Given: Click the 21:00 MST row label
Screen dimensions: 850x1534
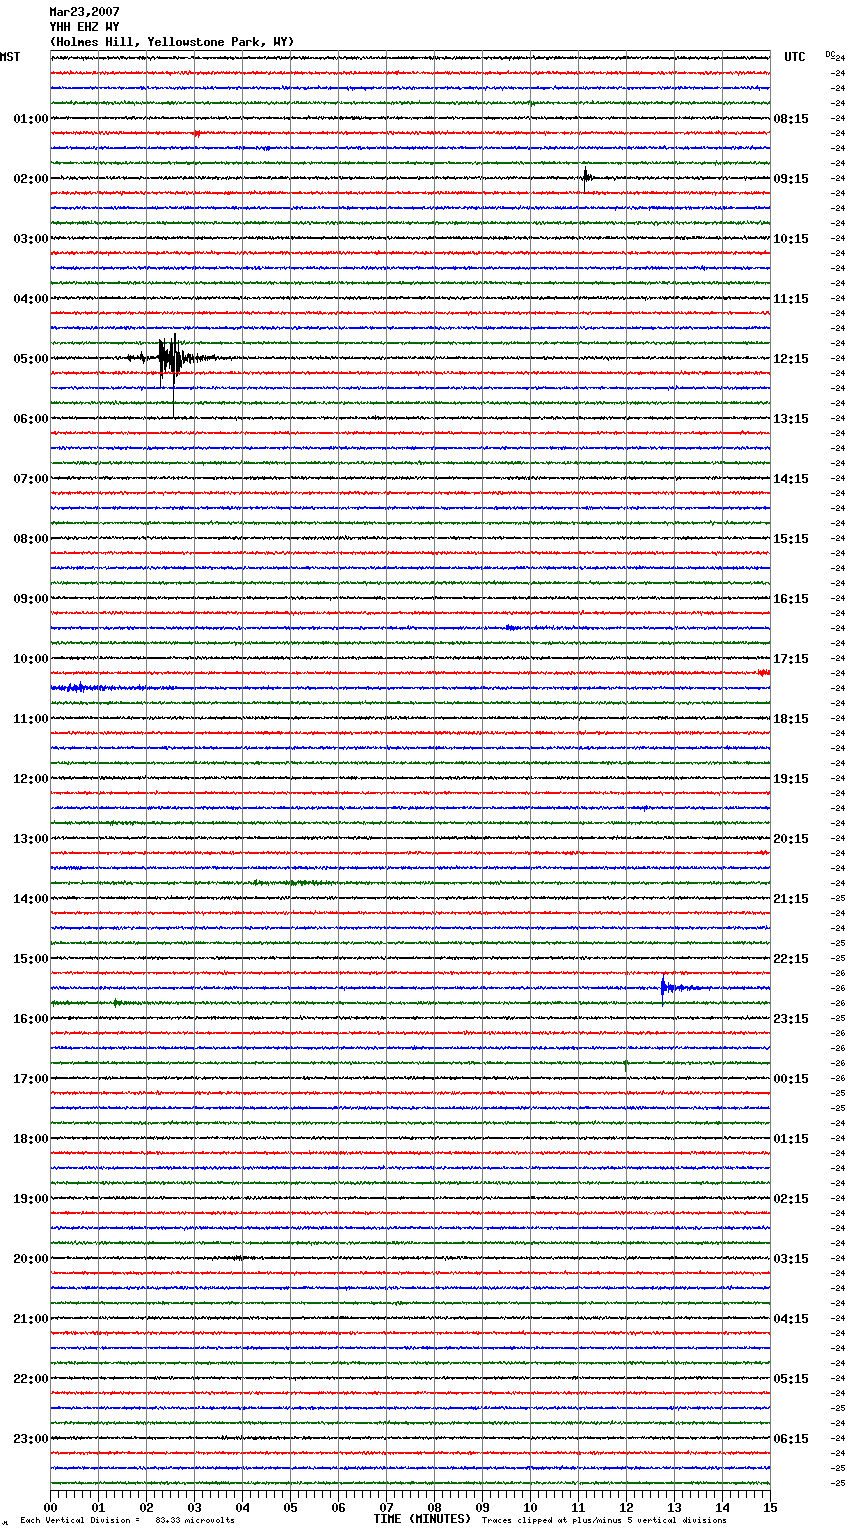Looking at the screenshot, I should pyautogui.click(x=31, y=1319).
